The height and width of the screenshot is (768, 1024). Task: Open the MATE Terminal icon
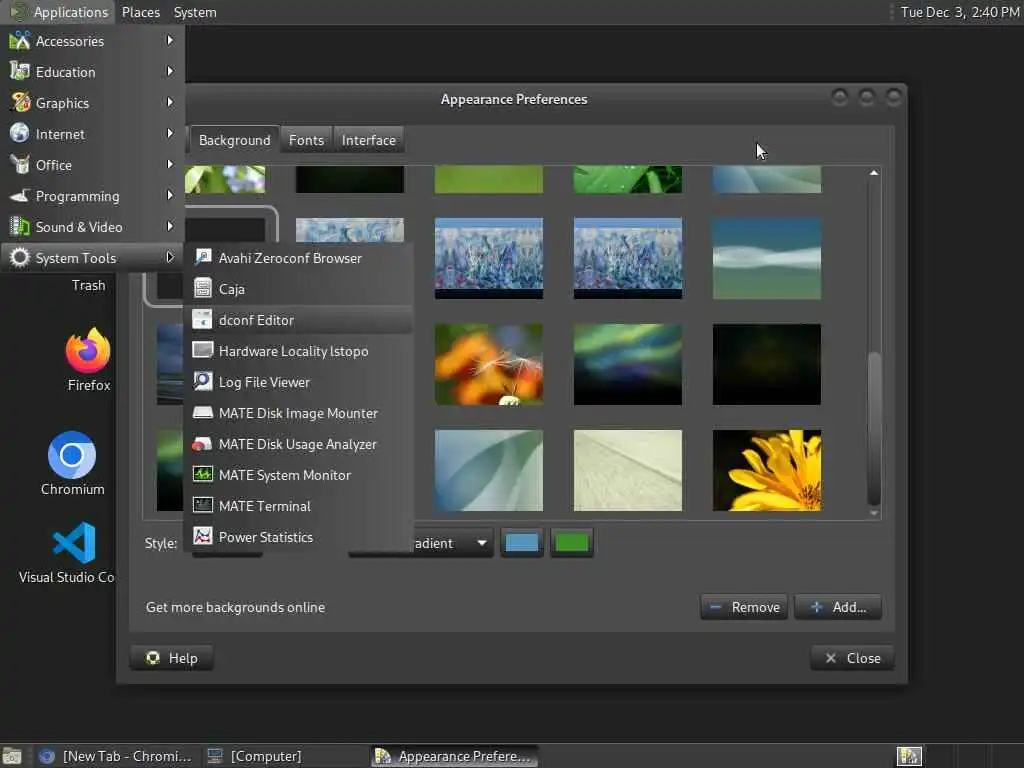tap(202, 505)
